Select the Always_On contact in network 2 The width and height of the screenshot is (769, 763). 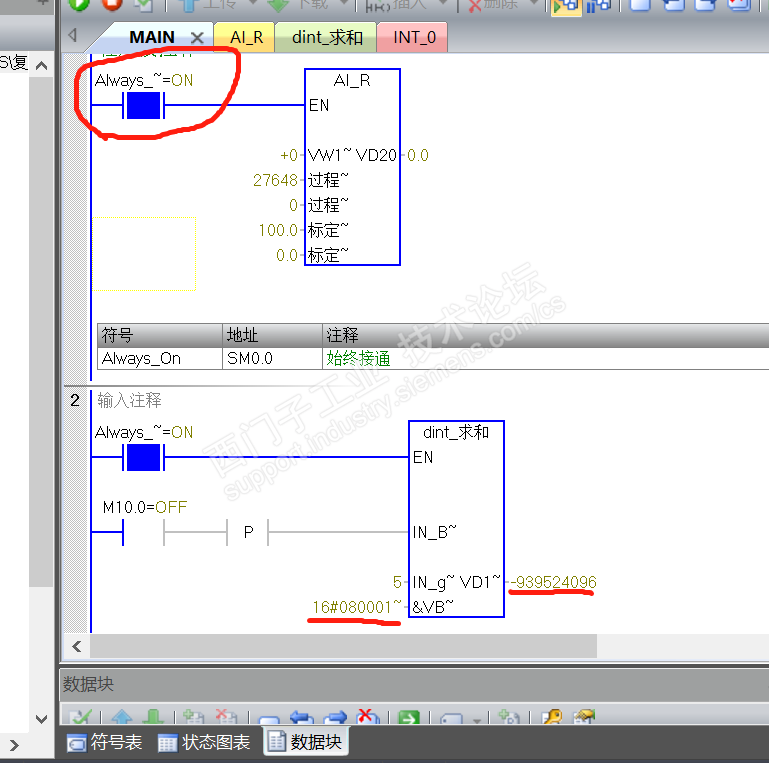(143, 457)
